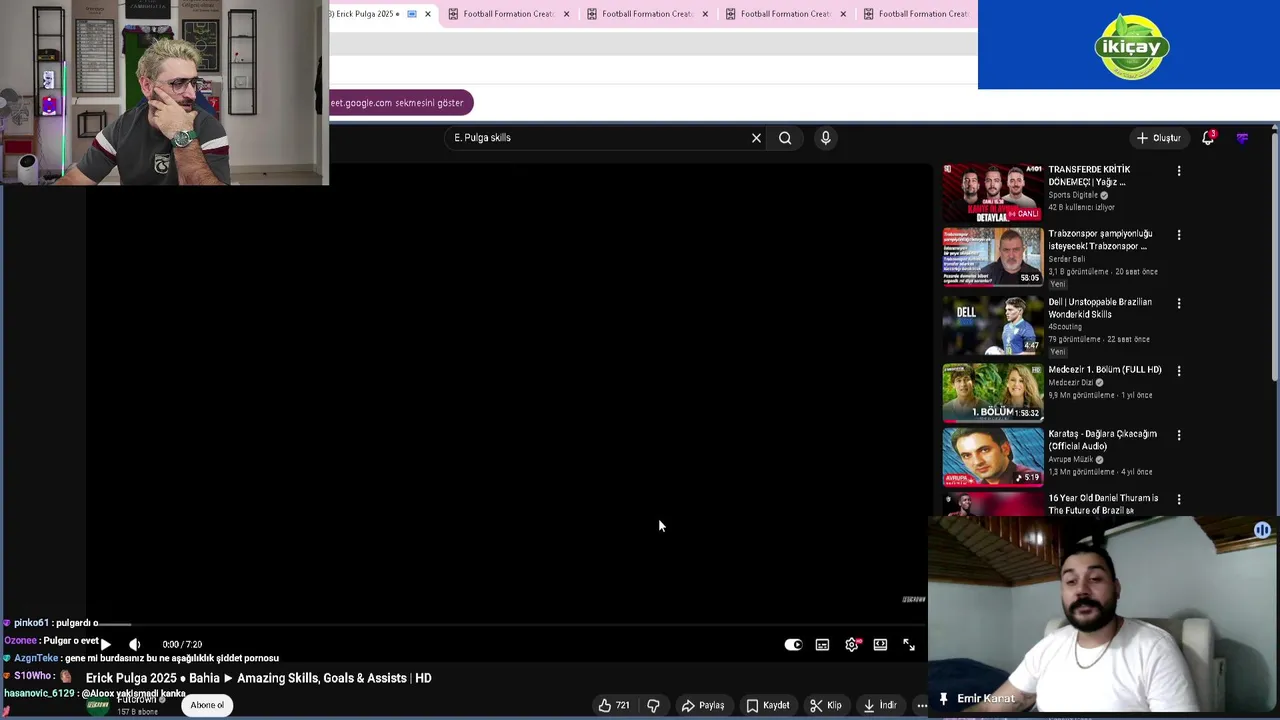This screenshot has height=720, width=1280.
Task: Switch to the last visible Football Formation tab
Action: (x=915, y=14)
